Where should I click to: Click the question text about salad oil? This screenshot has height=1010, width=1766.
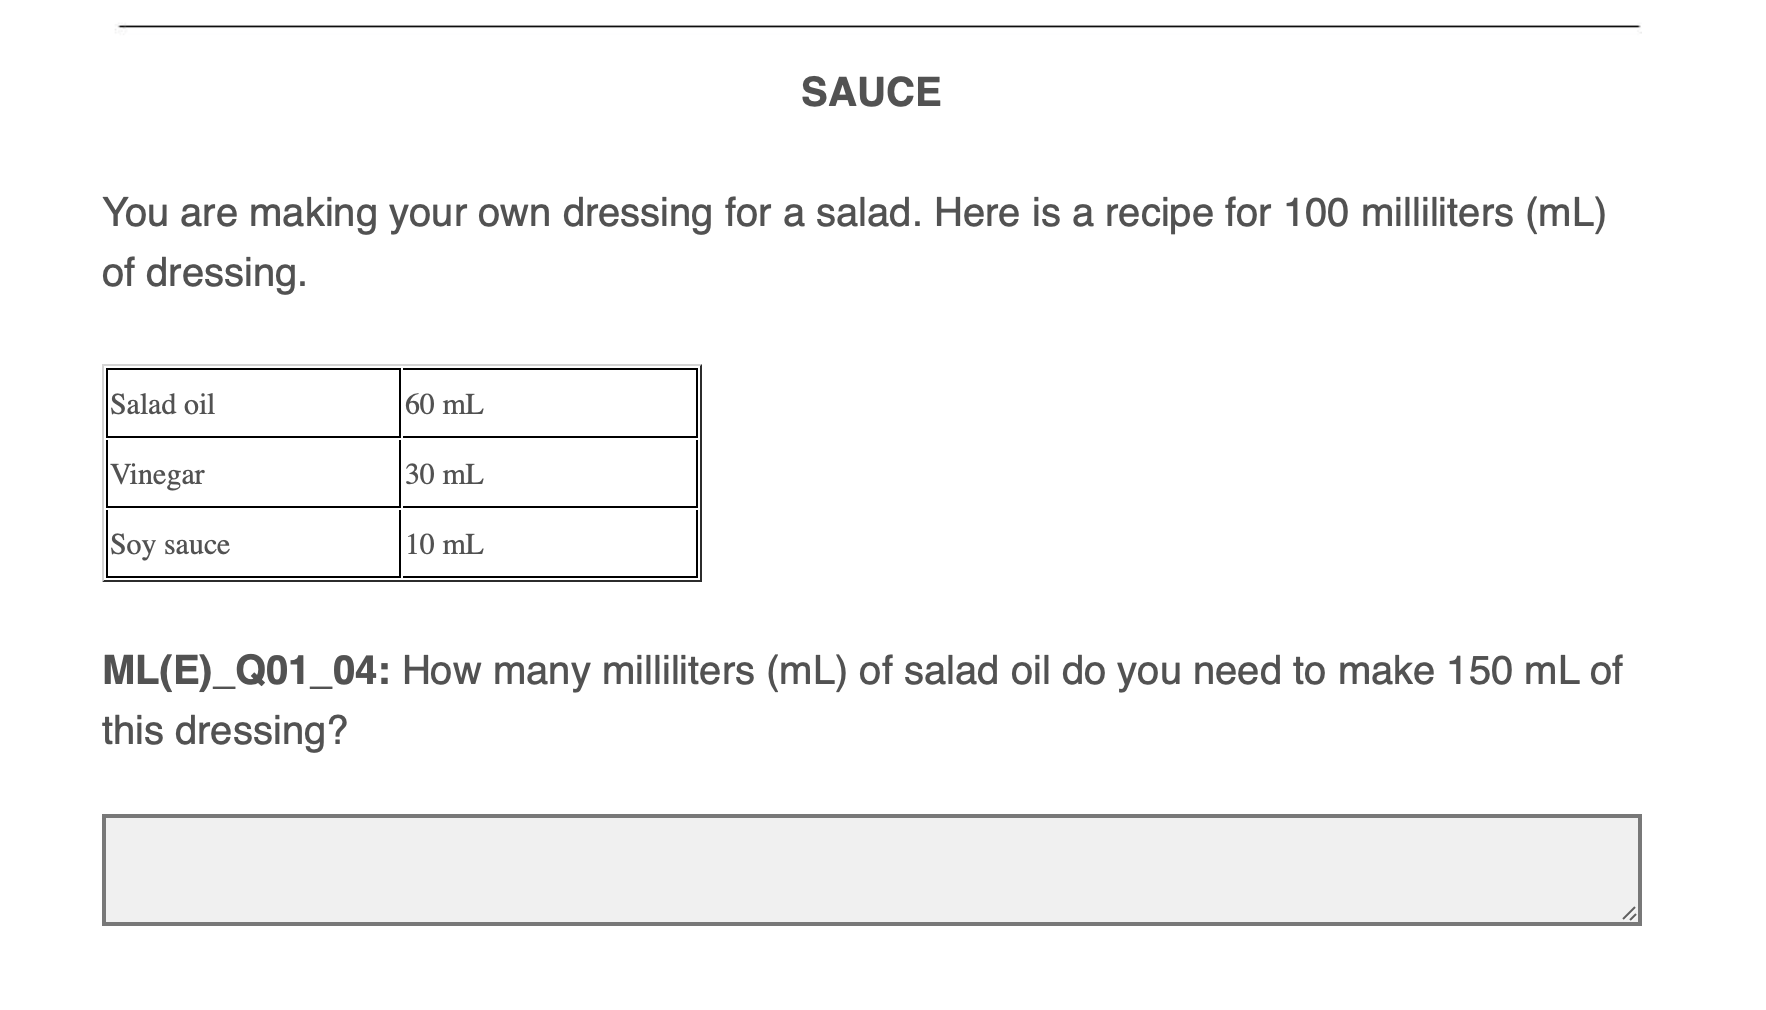coord(900,670)
